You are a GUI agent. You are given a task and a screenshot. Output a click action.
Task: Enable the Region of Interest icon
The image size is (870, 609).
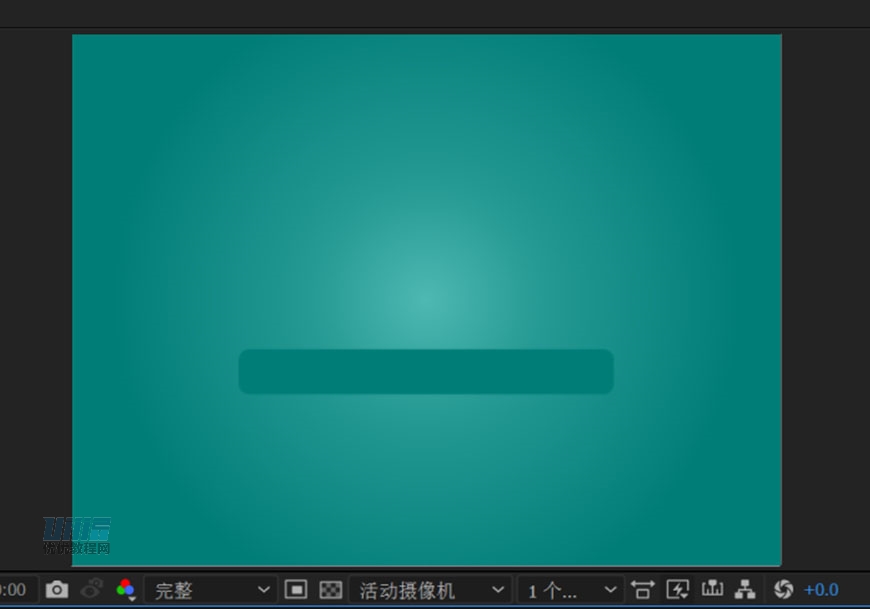click(x=296, y=590)
